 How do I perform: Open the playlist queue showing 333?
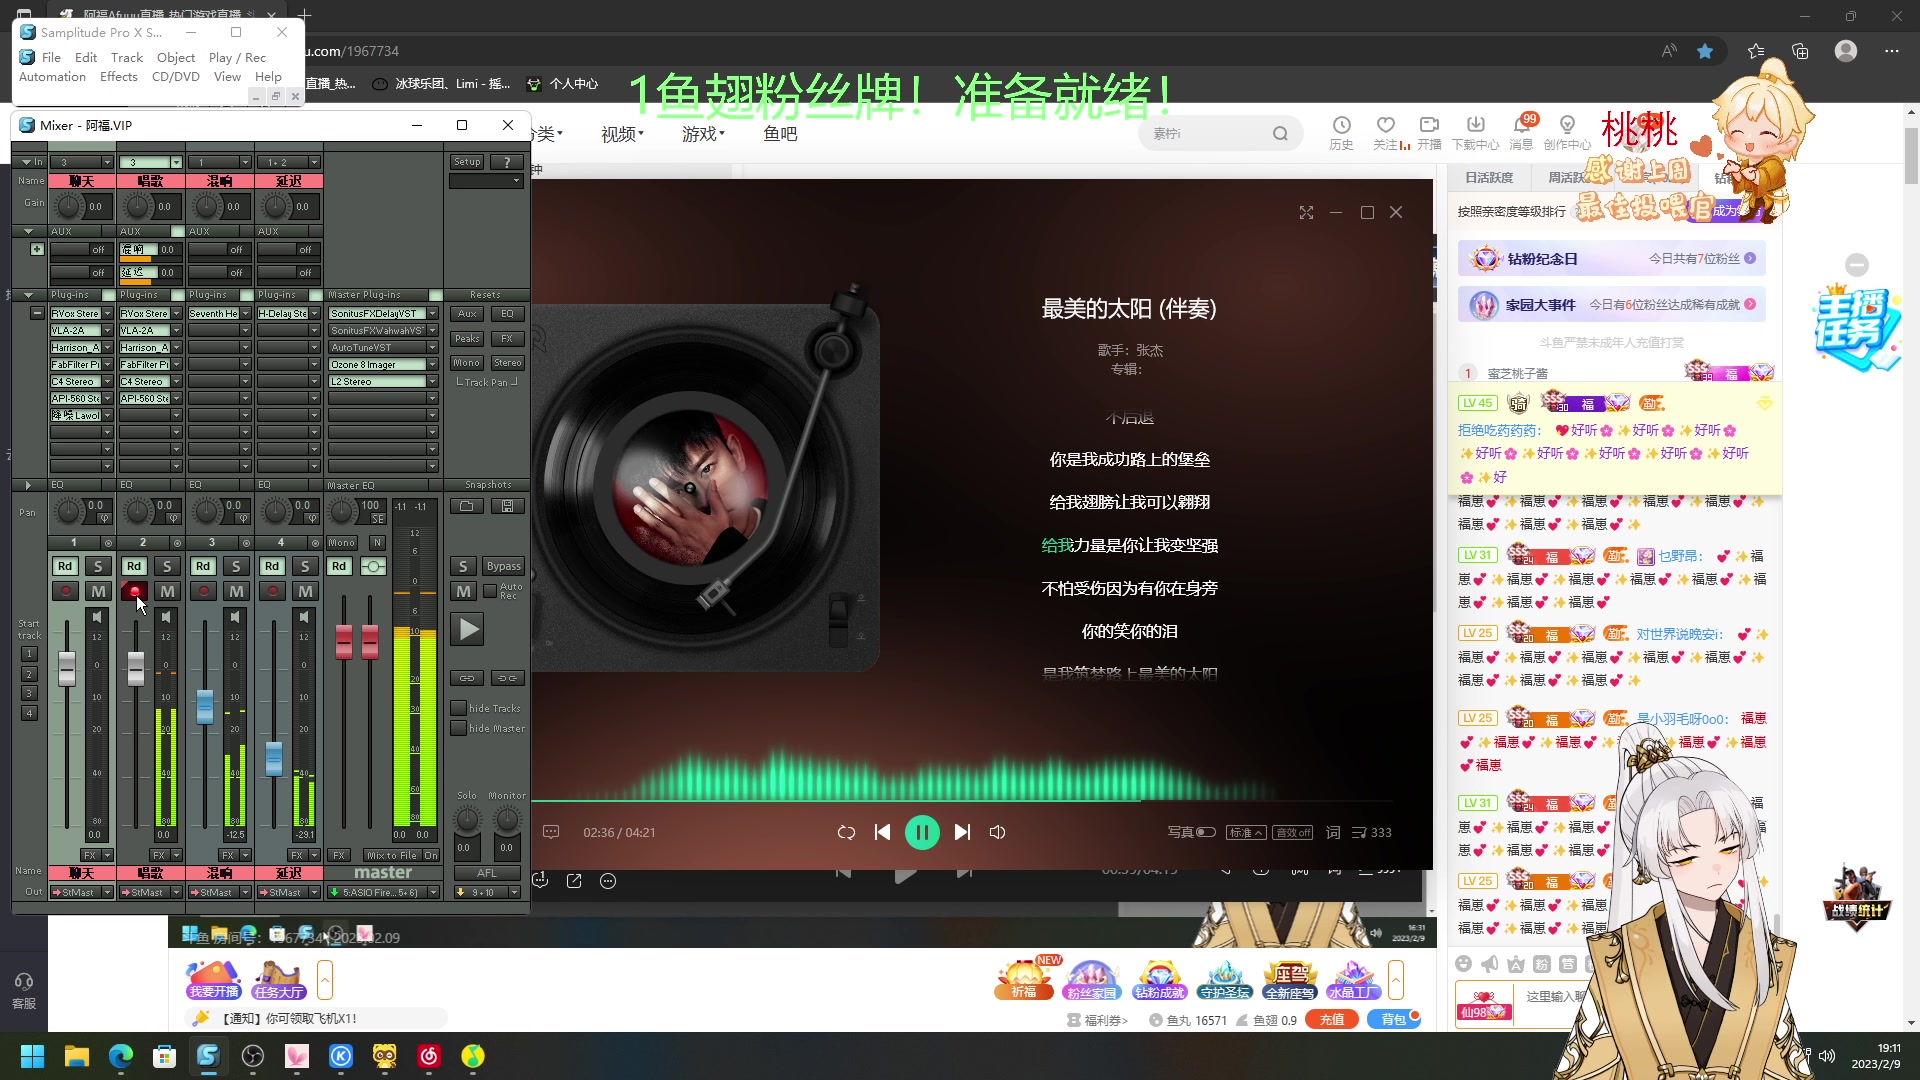pyautogui.click(x=1372, y=832)
